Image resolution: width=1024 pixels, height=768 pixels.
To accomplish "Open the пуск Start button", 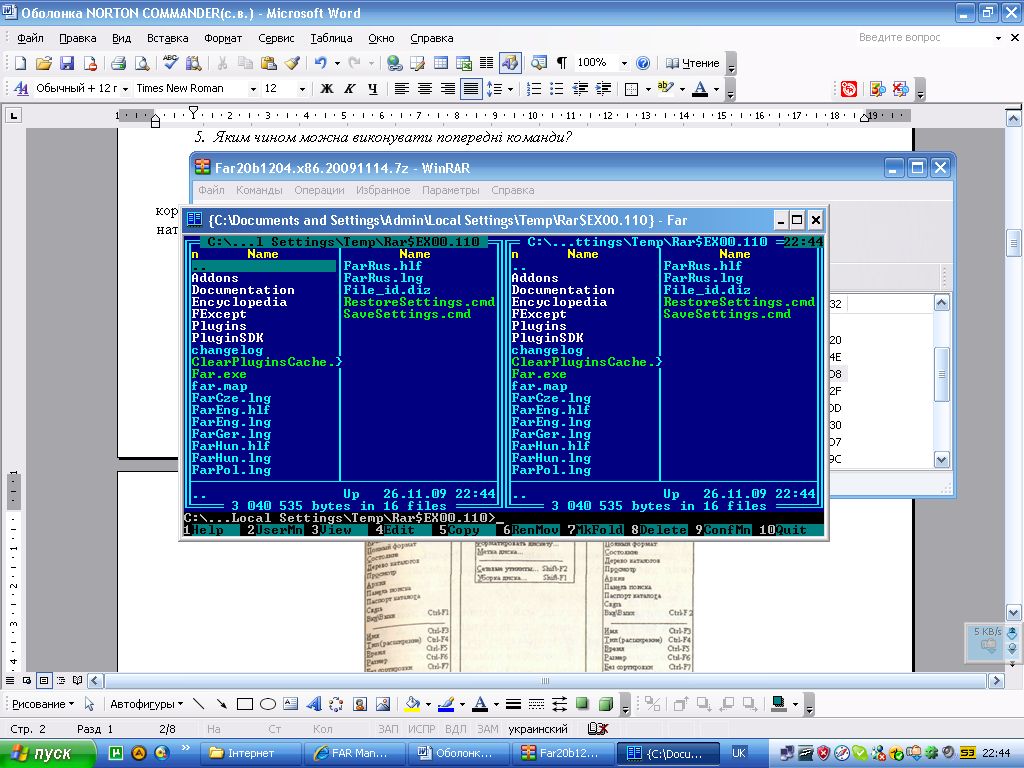I will point(48,753).
